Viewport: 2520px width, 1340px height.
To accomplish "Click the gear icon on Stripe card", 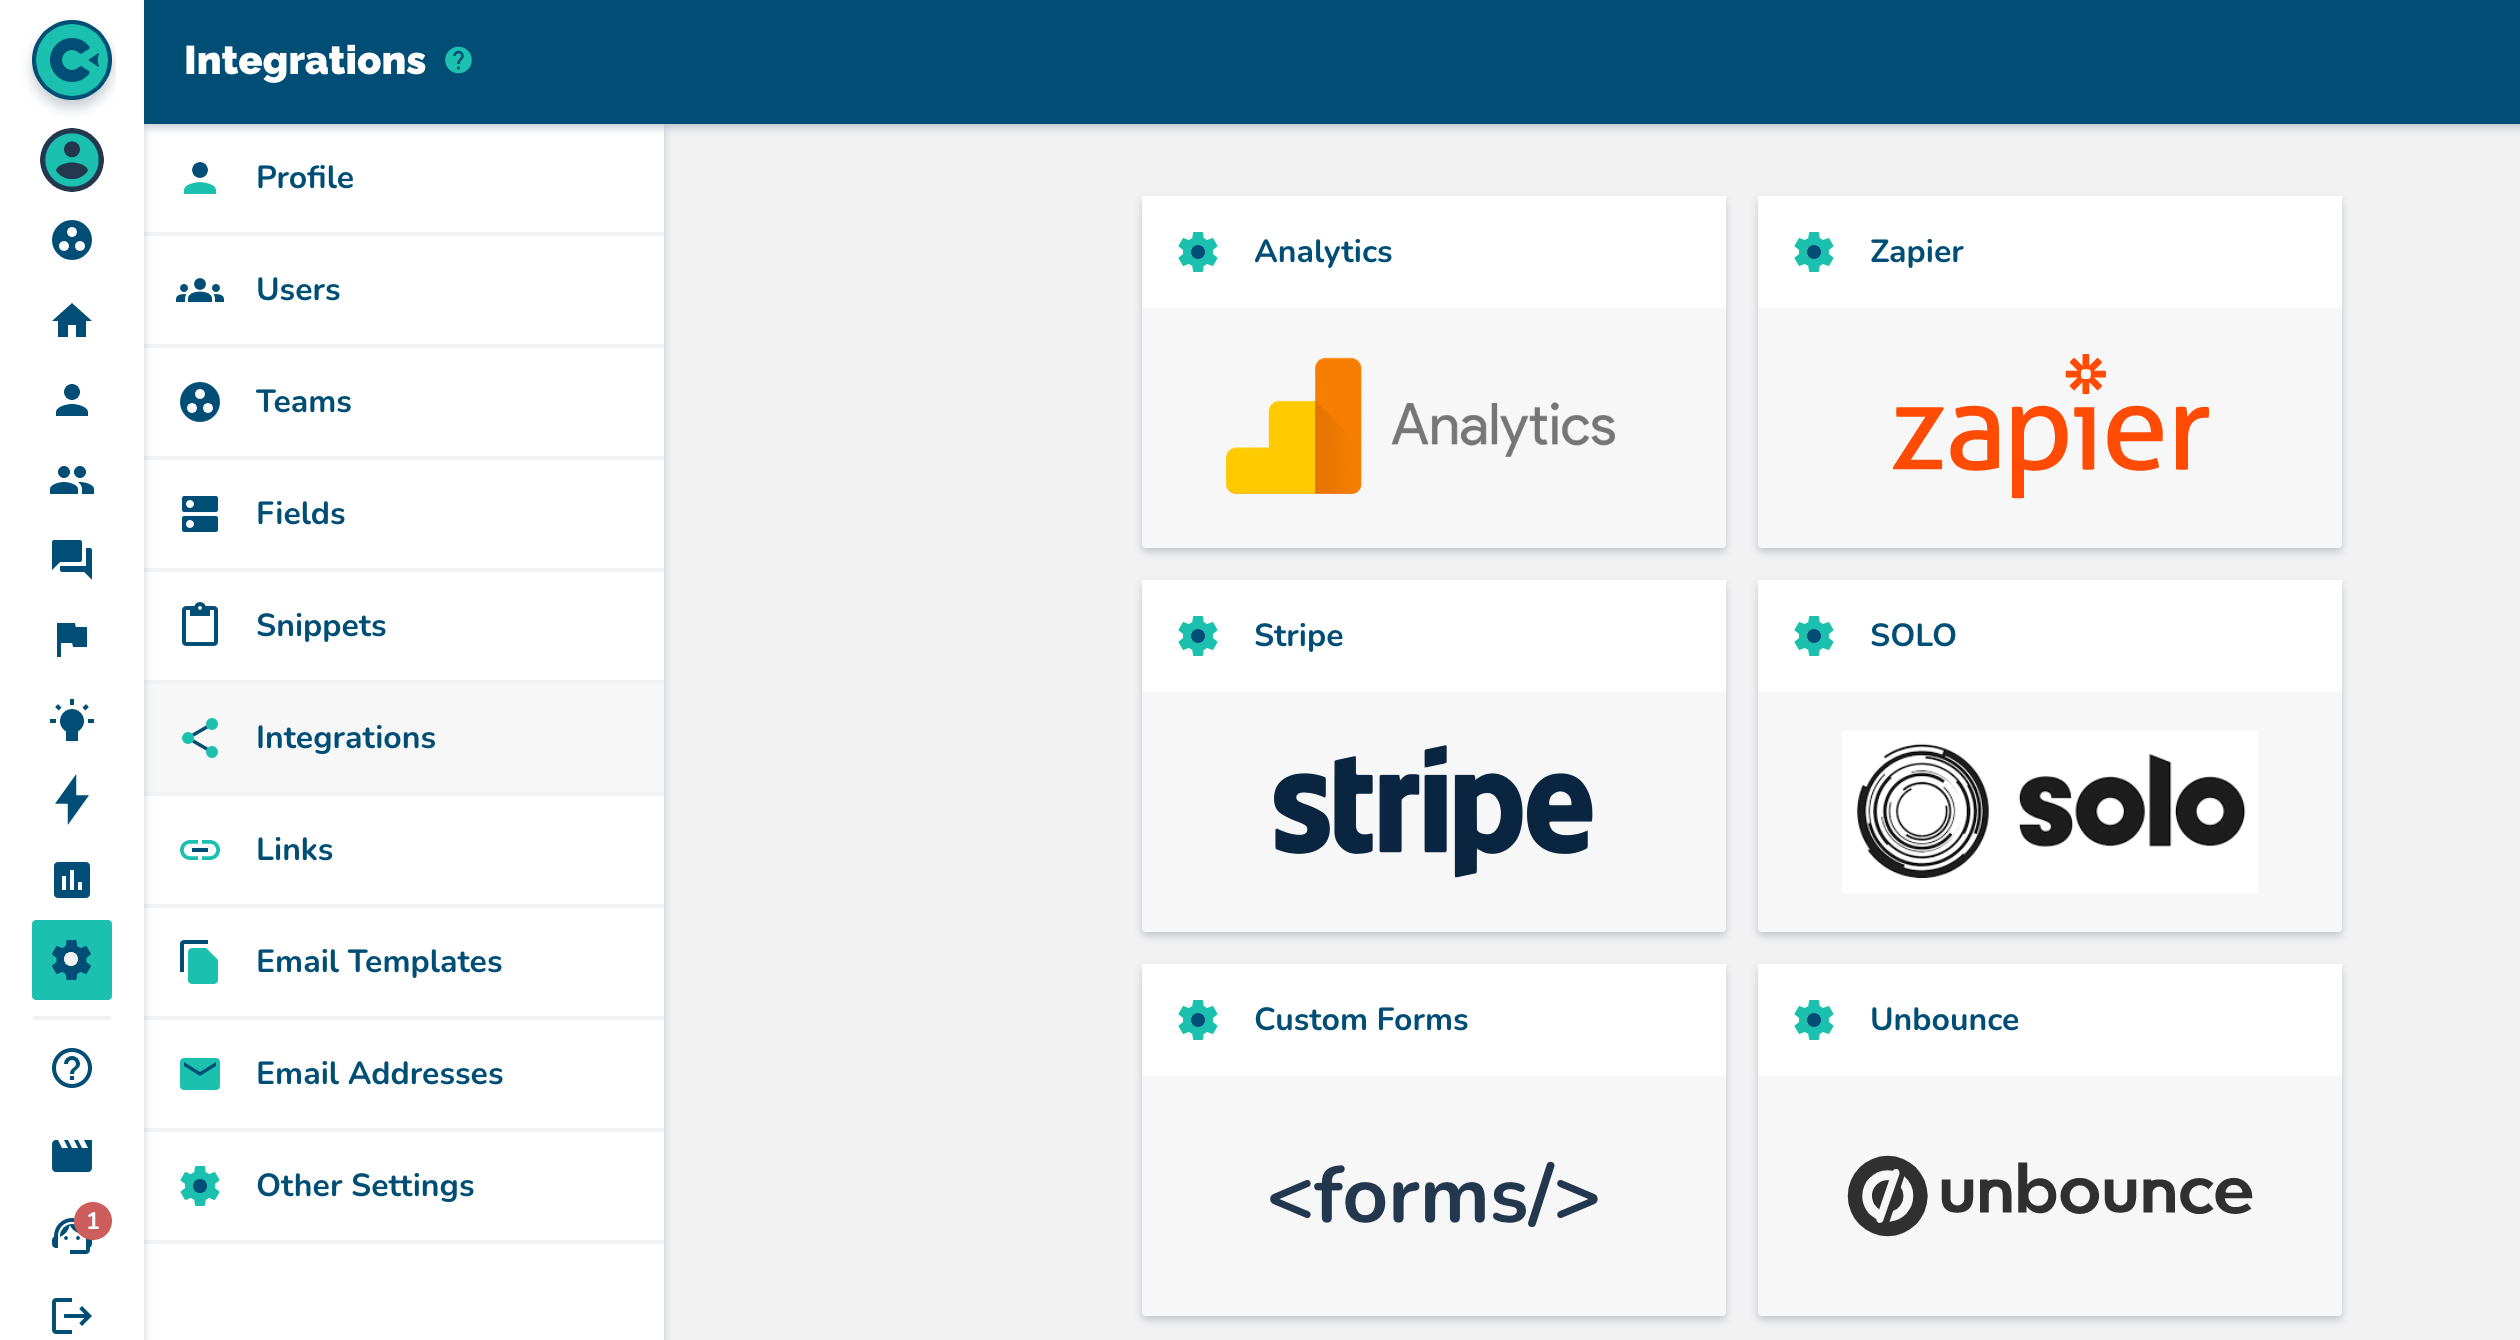I will pyautogui.click(x=1198, y=636).
